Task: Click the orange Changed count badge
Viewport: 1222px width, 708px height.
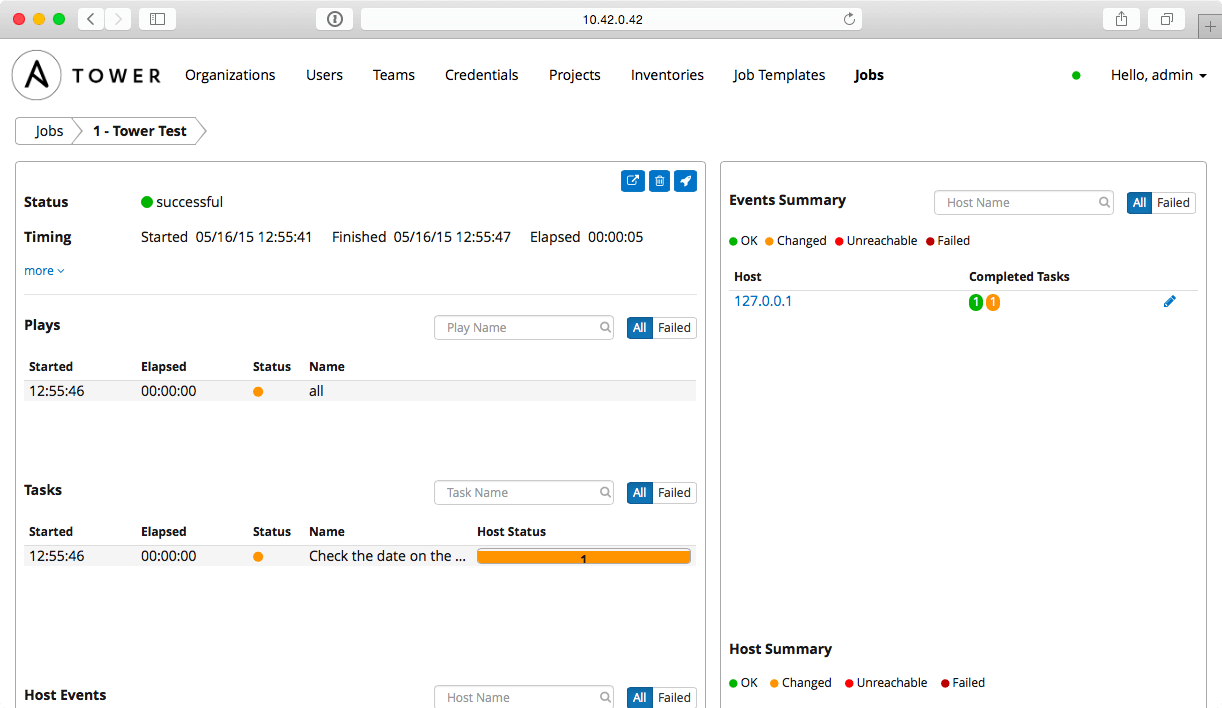Action: (992, 301)
